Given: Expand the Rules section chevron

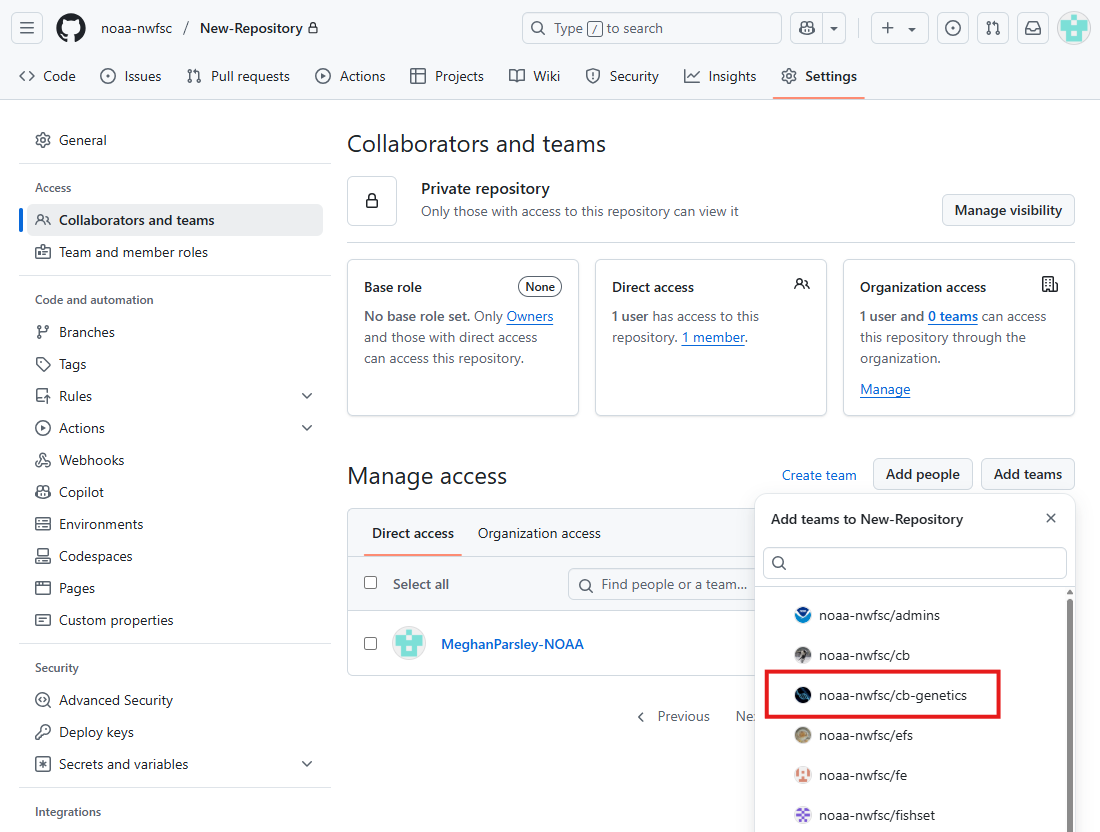Looking at the screenshot, I should pos(307,396).
